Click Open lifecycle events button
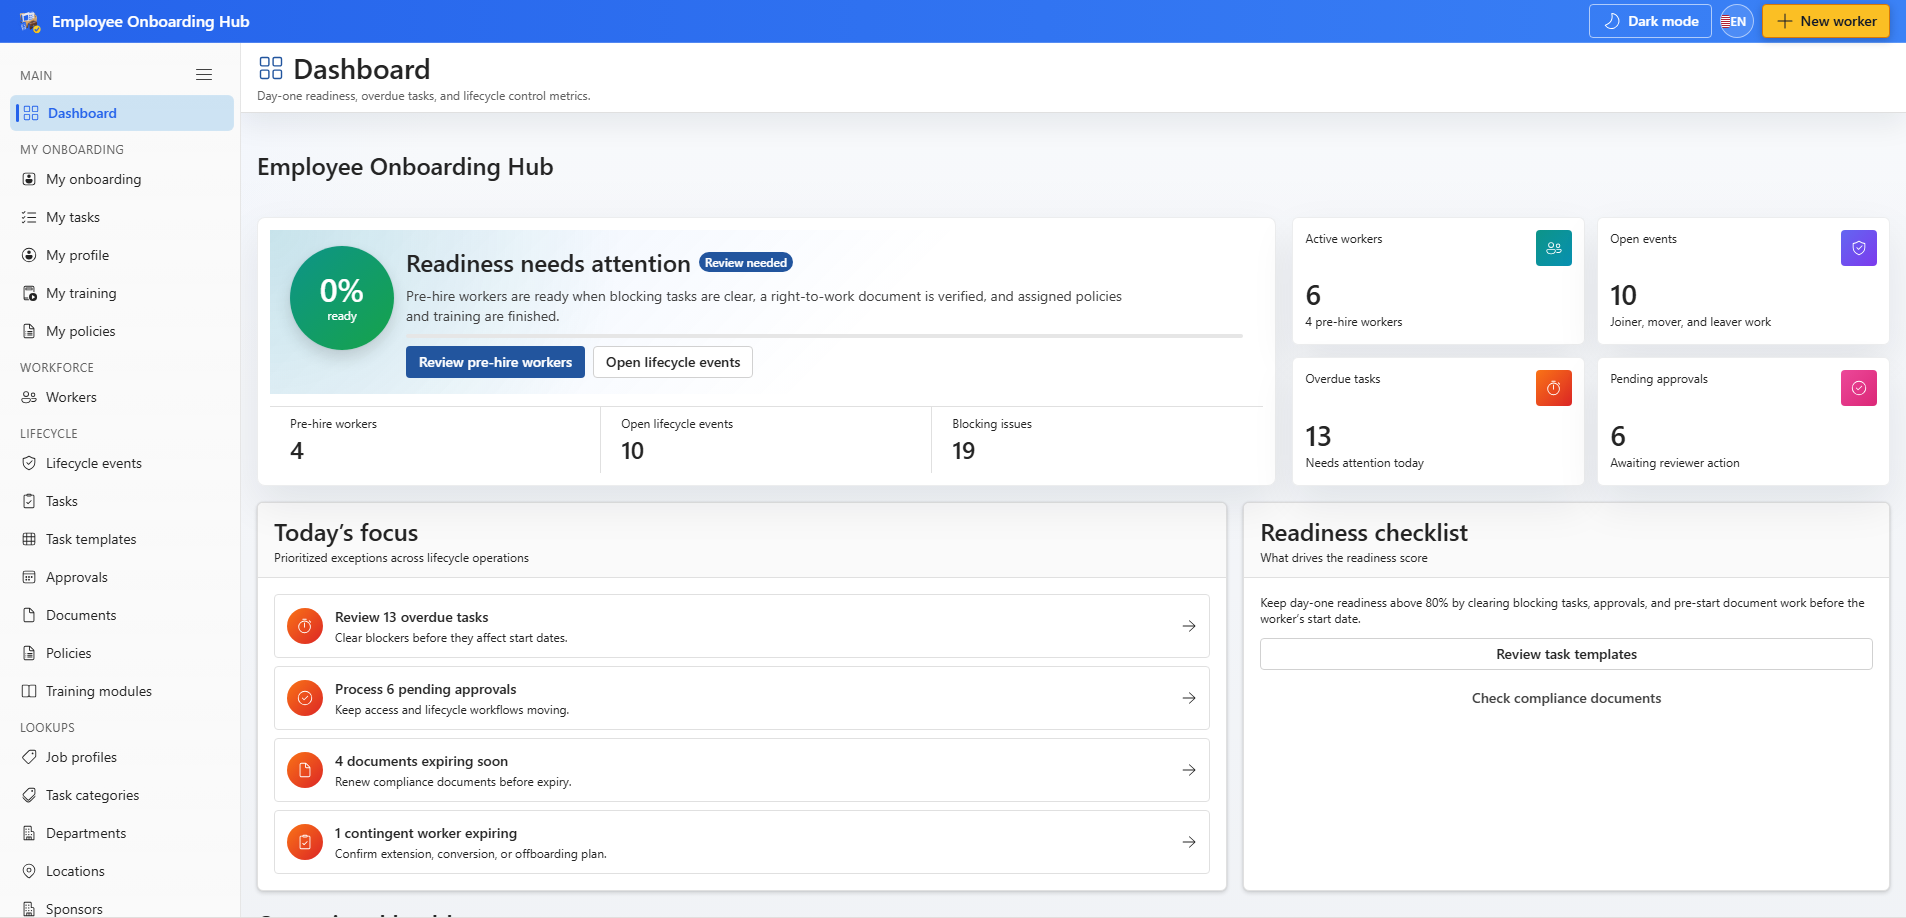Image resolution: width=1906 pixels, height=918 pixels. 673,362
